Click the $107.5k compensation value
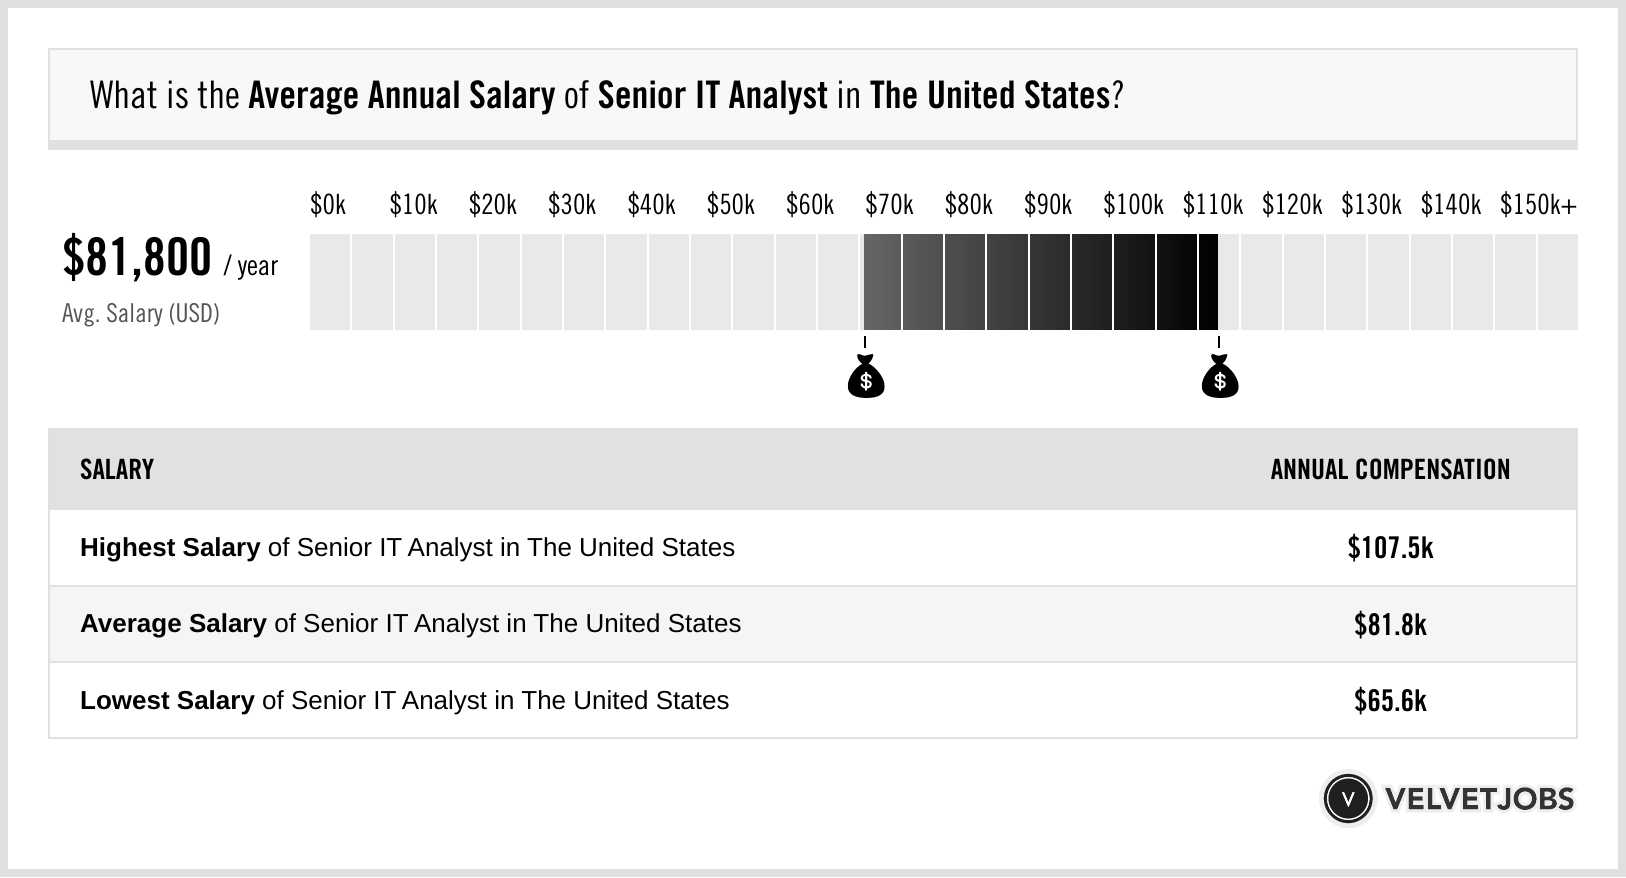Screen dimensions: 1626x878 click(1390, 548)
